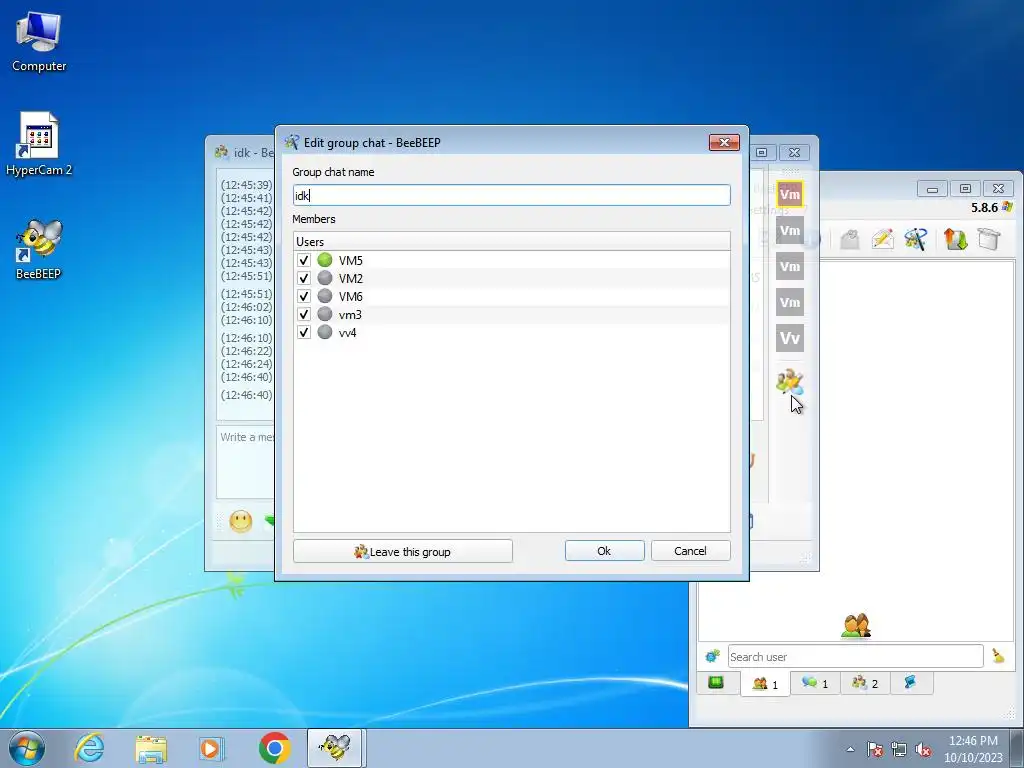1024x768 pixels.
Task: Switch to the users tab showing 1
Action: pos(765,684)
